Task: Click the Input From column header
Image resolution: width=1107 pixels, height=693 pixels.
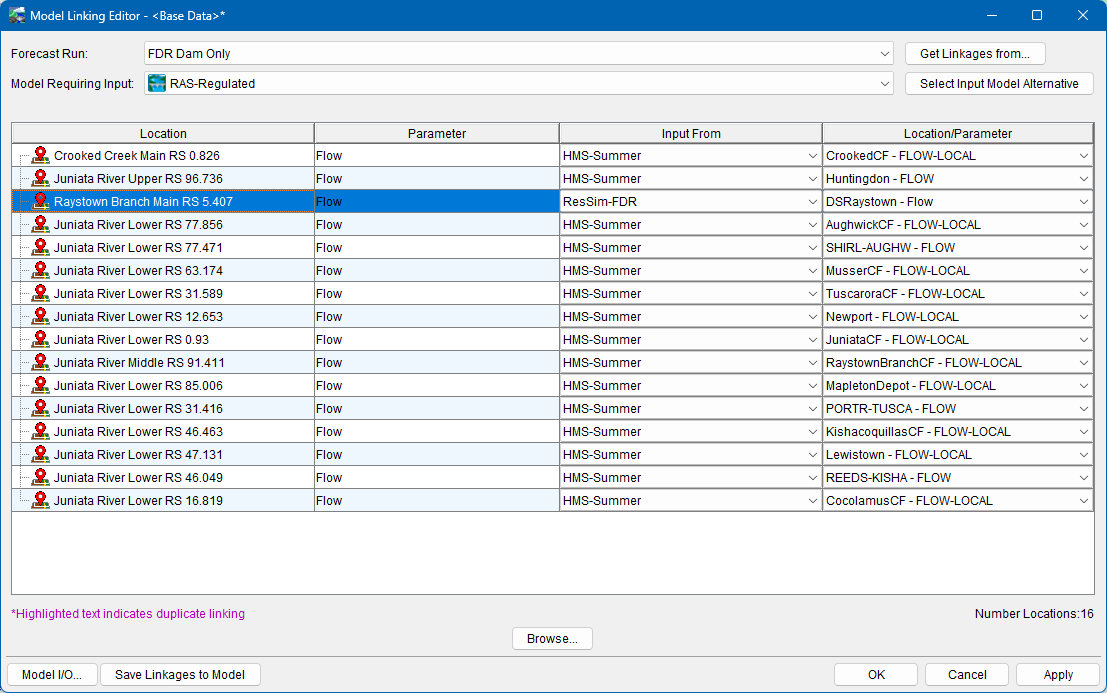Action: pyautogui.click(x=690, y=133)
